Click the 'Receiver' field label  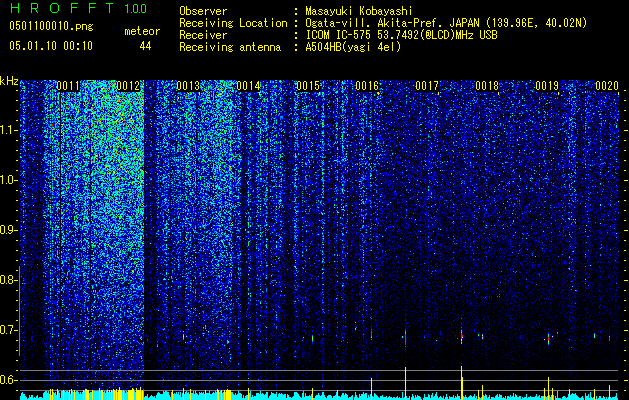[x=203, y=35]
